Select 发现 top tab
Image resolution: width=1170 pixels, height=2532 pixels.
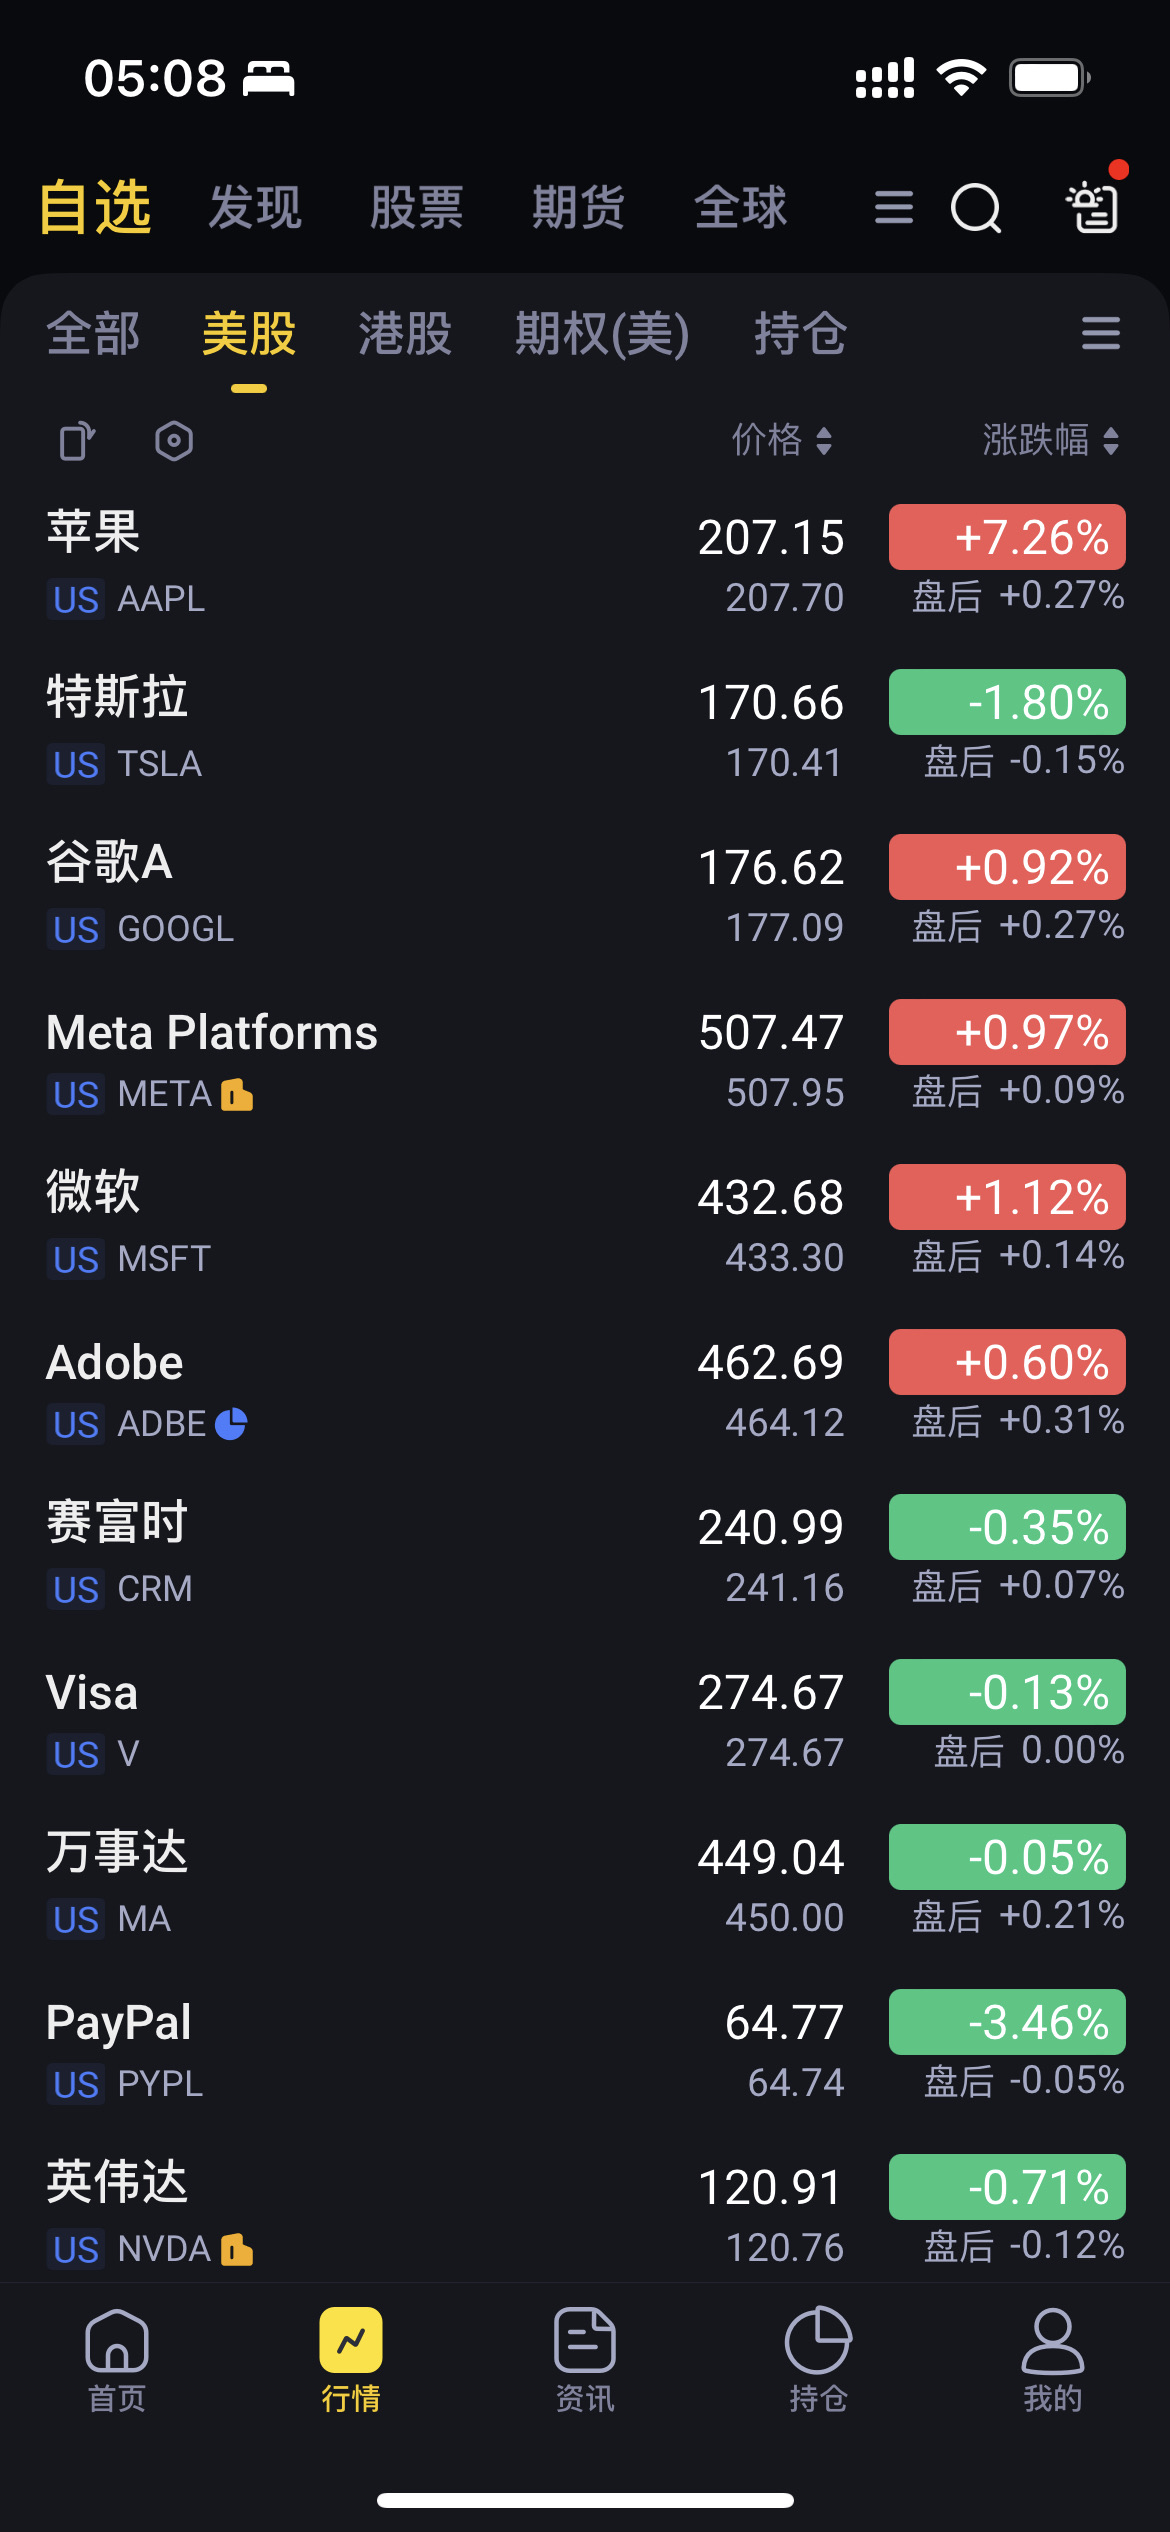[255, 208]
